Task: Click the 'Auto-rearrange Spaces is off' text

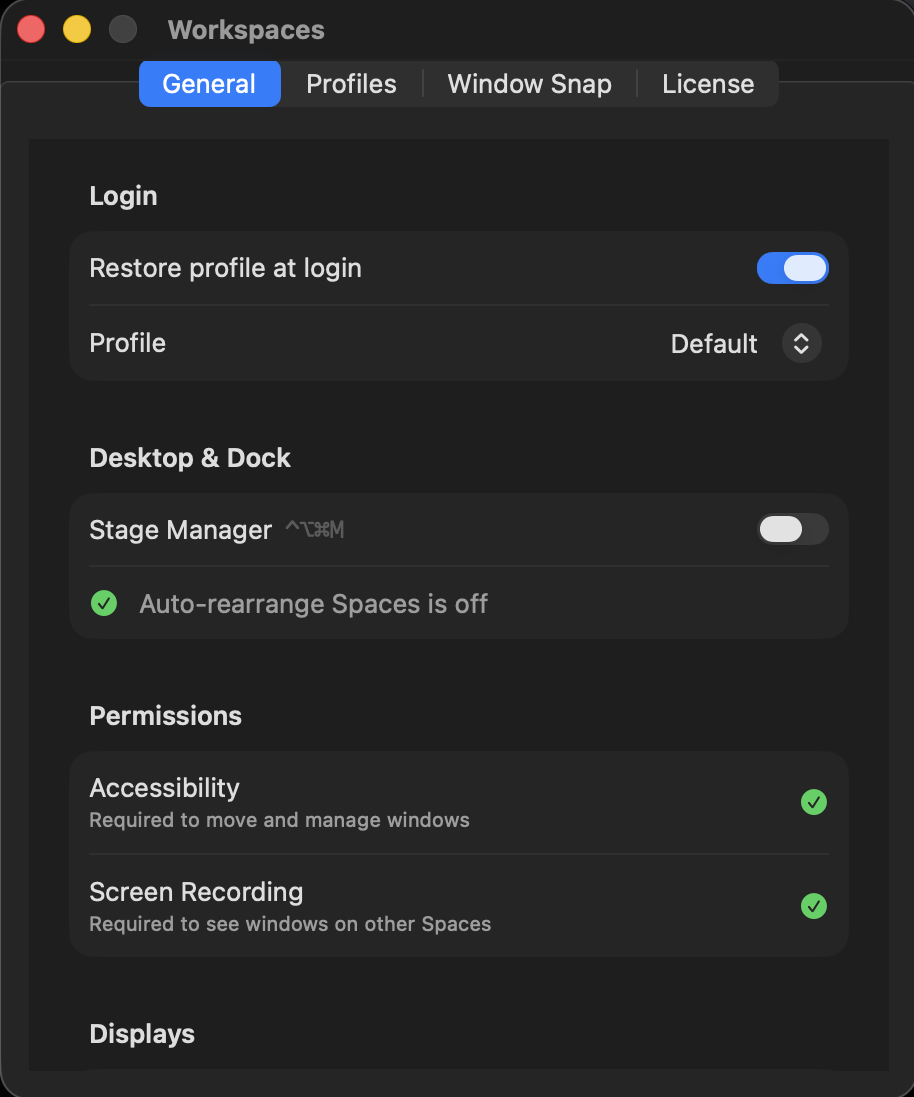Action: (314, 604)
